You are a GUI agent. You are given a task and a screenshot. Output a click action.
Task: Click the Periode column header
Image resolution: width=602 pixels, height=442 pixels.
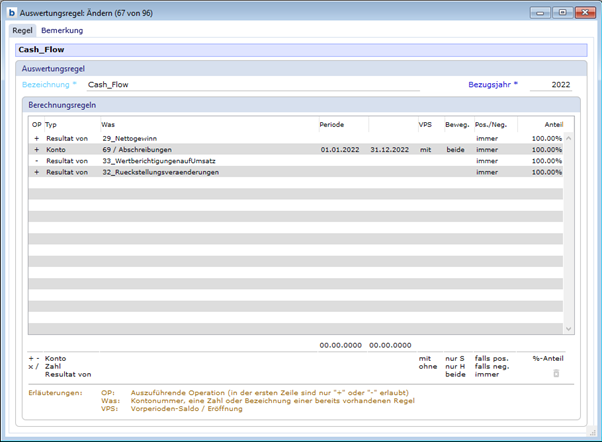[x=332, y=124]
